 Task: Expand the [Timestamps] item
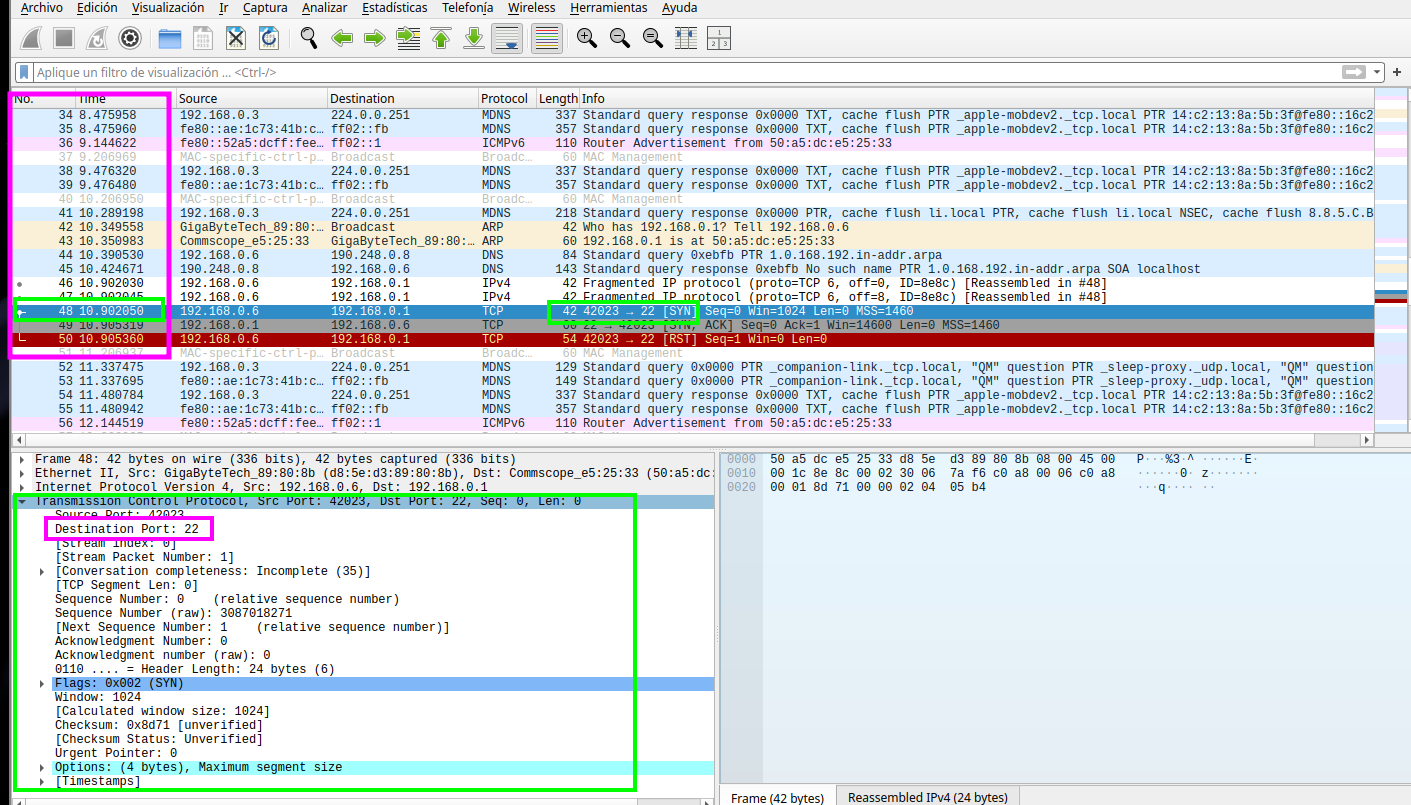click(x=42, y=781)
